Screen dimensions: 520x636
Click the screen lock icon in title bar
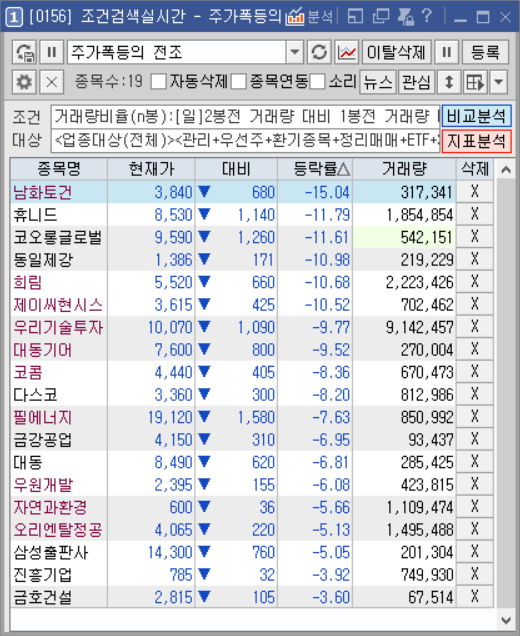(406, 17)
